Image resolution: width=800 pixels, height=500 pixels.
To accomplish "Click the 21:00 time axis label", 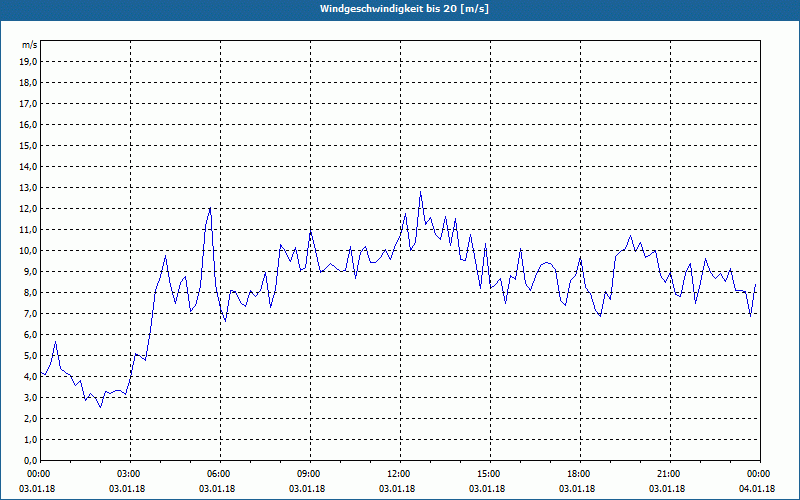I will 670,474.
